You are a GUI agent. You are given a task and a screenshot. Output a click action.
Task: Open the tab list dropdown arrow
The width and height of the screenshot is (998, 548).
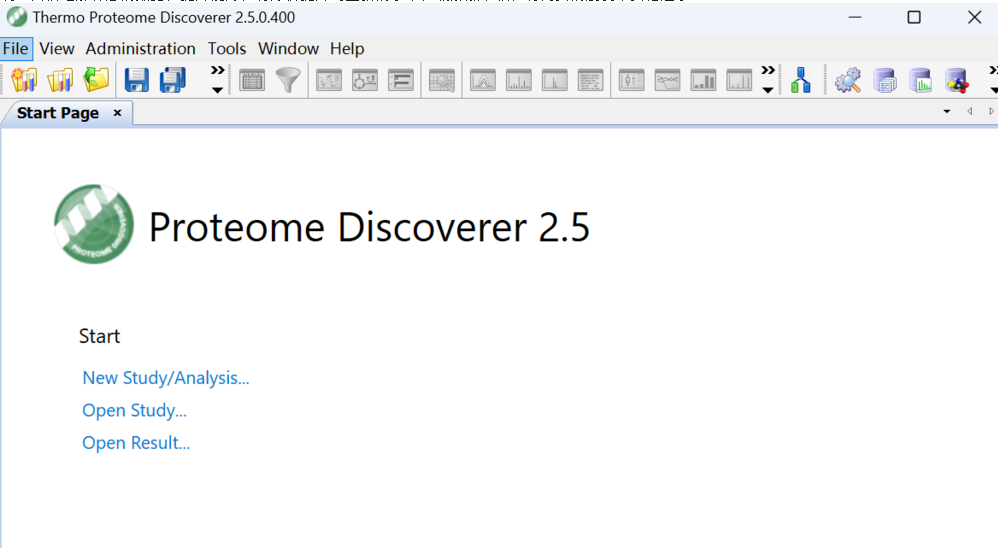947,111
